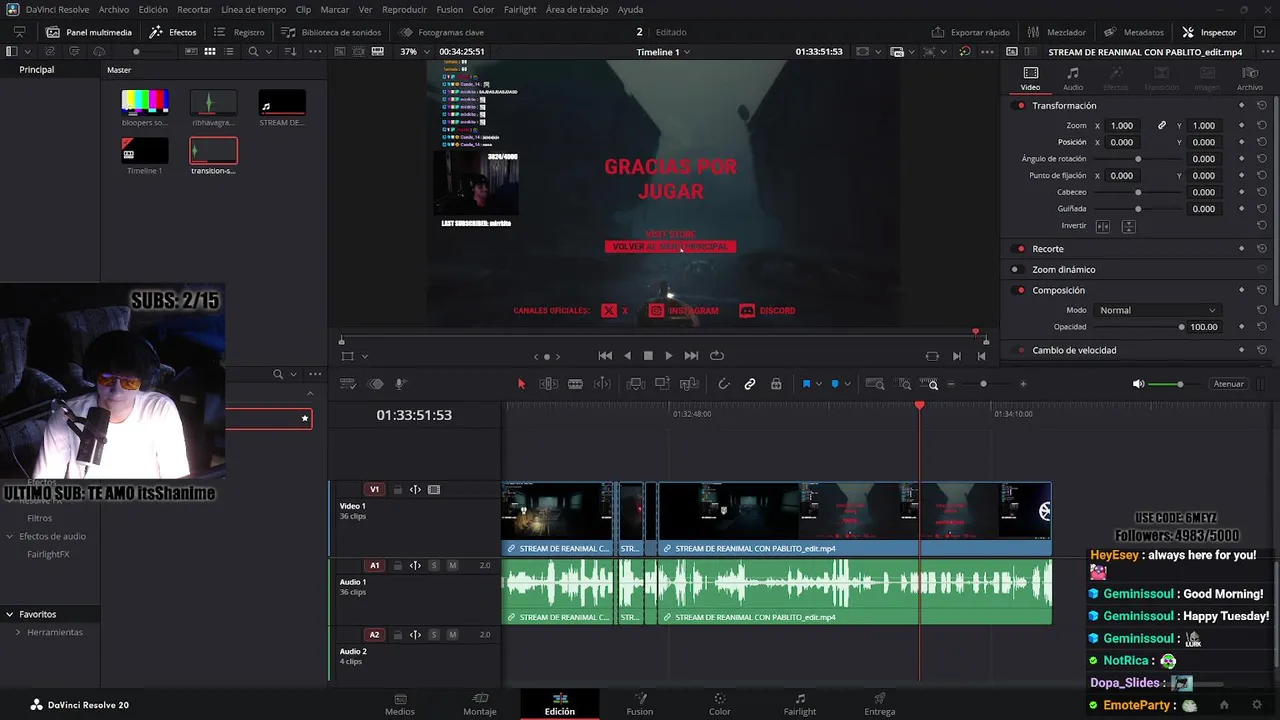Click the detail zoom icon
1280x720 pixels.
coord(904,384)
